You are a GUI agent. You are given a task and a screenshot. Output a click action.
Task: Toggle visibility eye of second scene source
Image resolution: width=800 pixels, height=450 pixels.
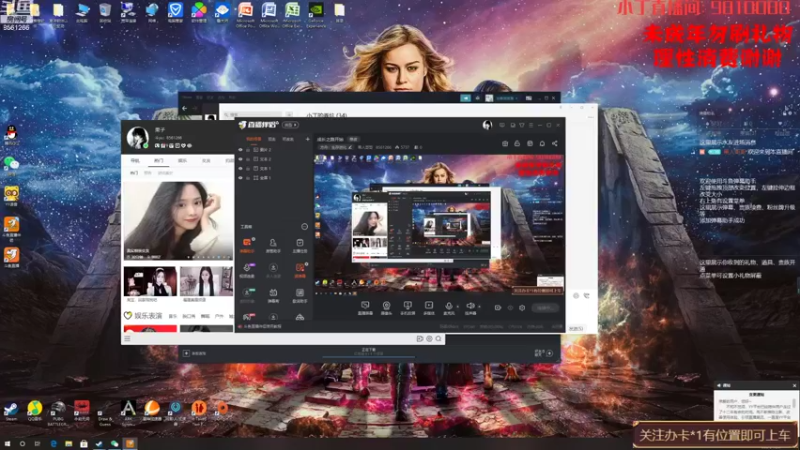click(241, 159)
